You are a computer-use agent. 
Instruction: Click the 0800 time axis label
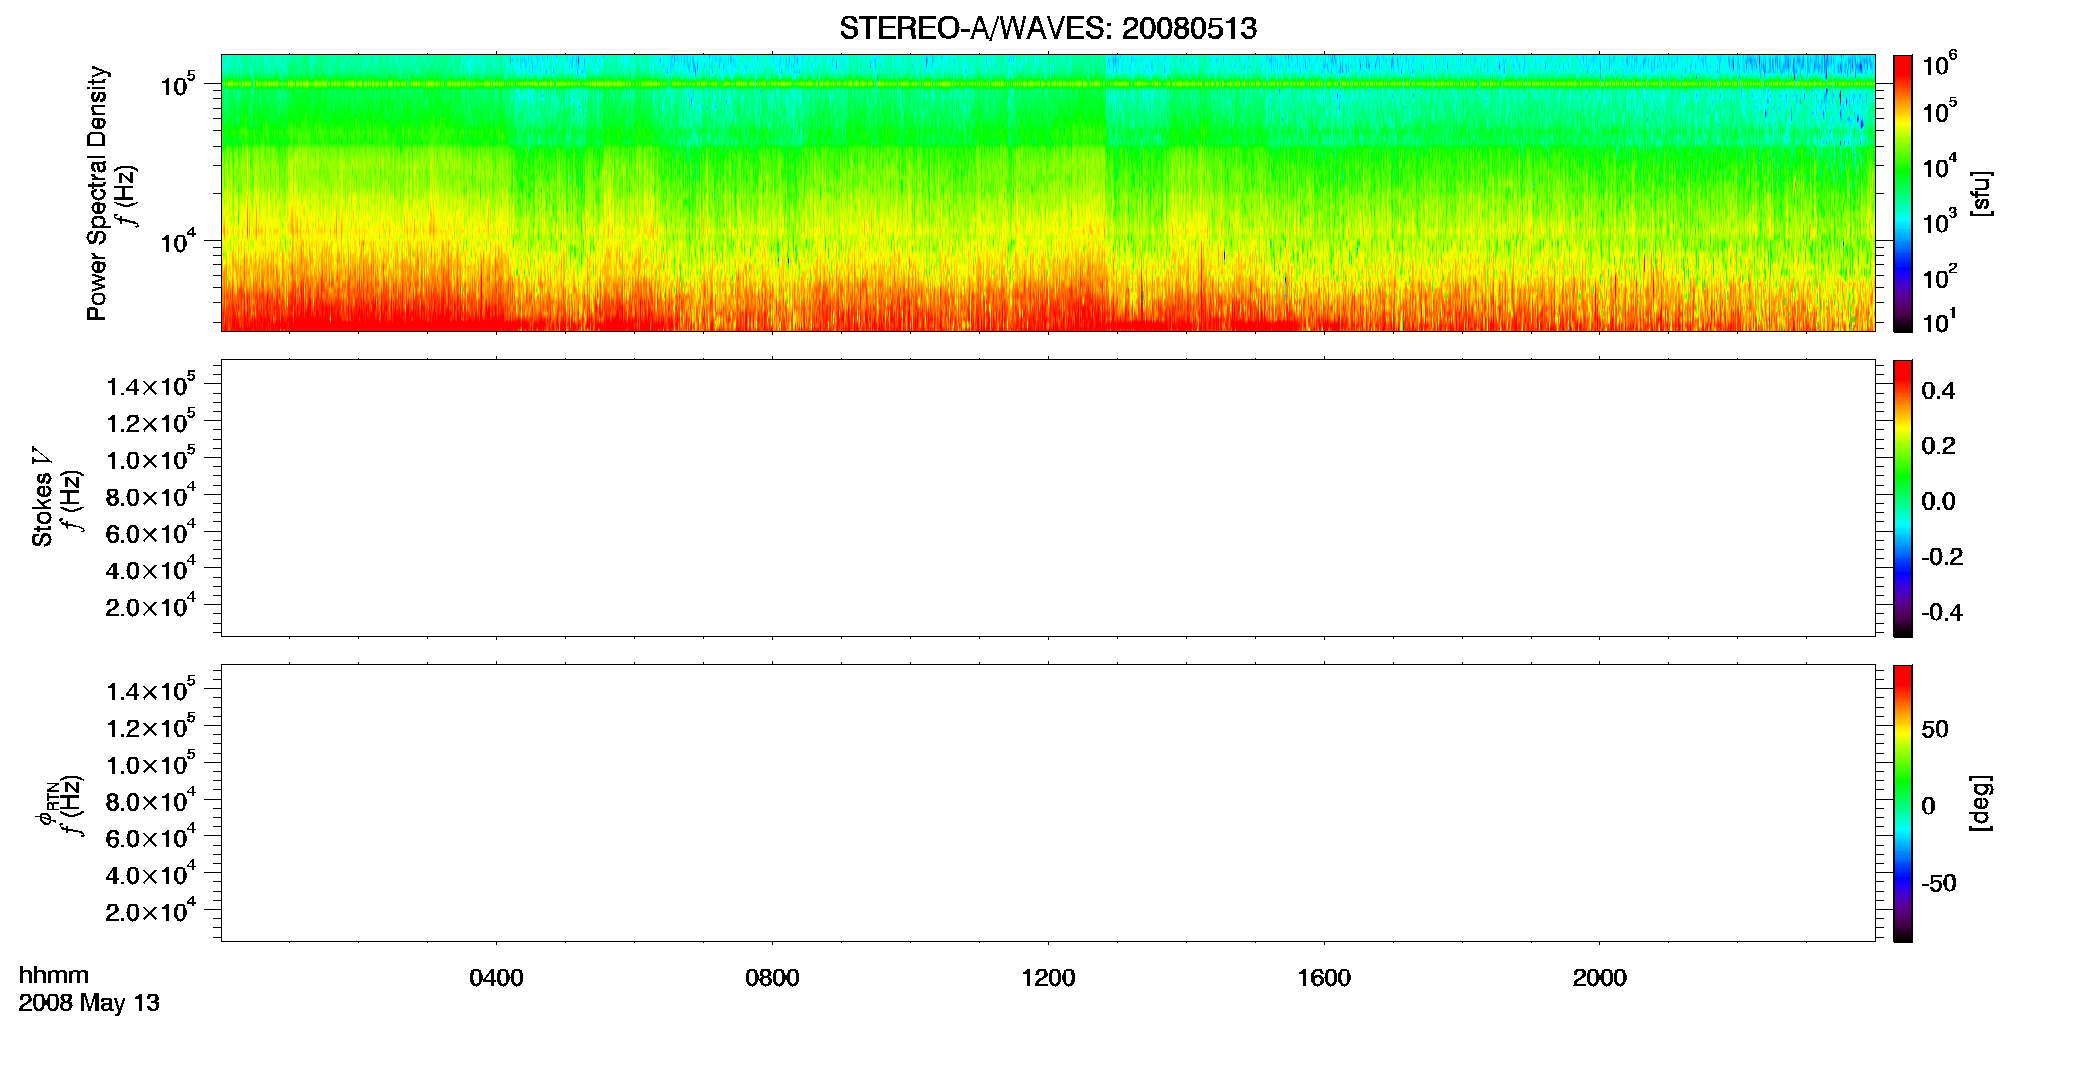(772, 978)
